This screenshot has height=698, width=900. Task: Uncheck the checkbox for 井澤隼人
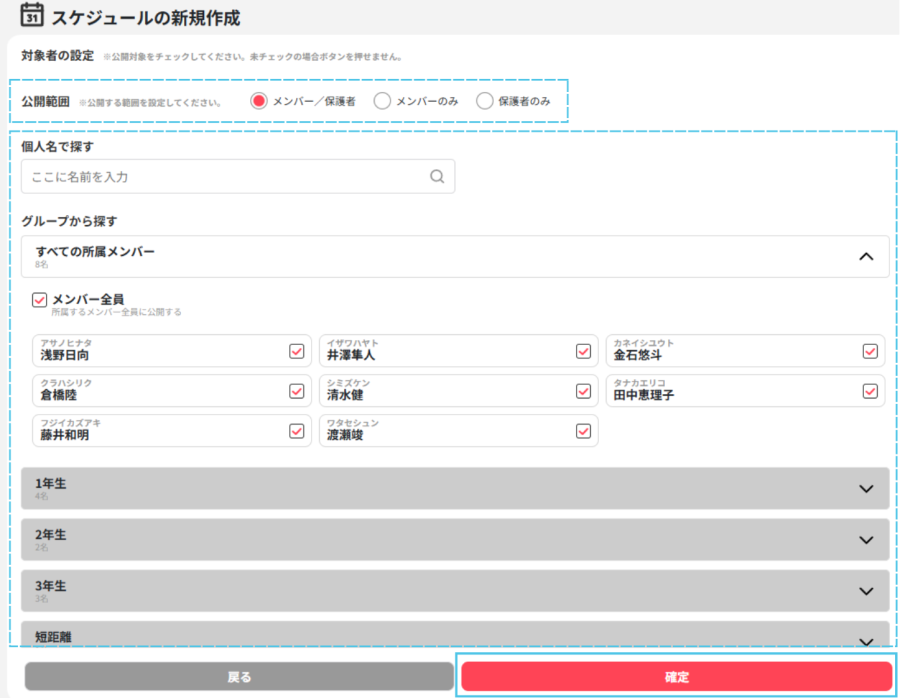583,351
